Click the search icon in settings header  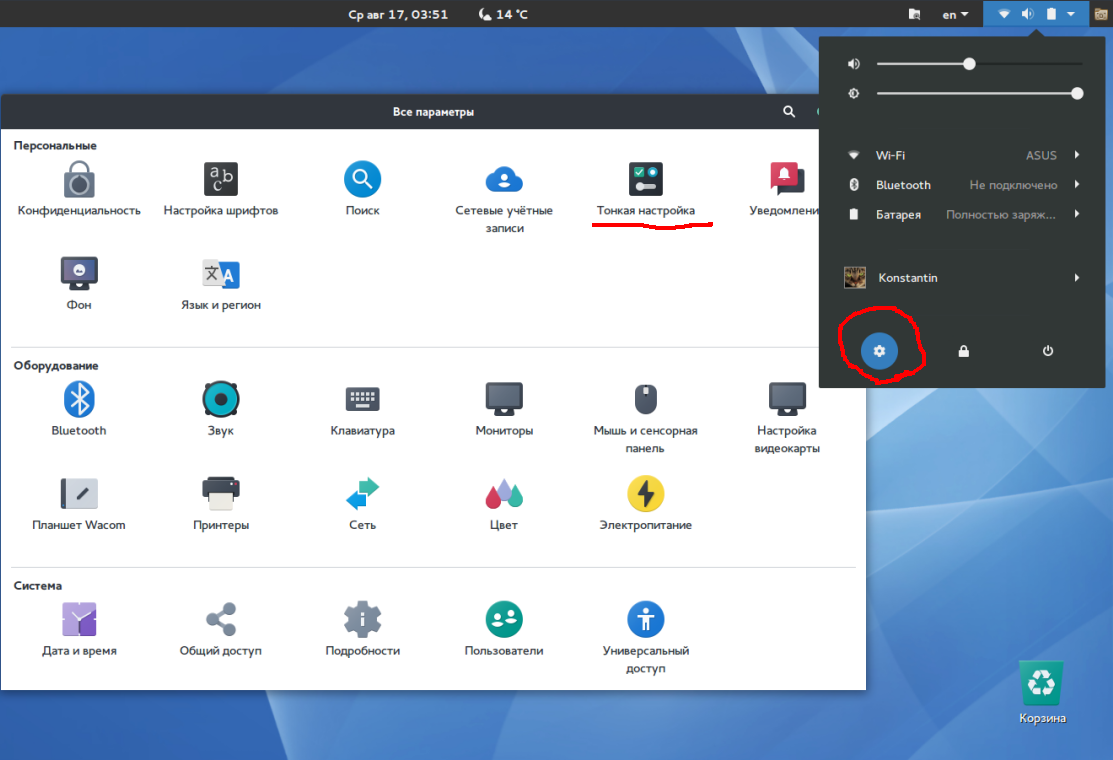pos(789,112)
